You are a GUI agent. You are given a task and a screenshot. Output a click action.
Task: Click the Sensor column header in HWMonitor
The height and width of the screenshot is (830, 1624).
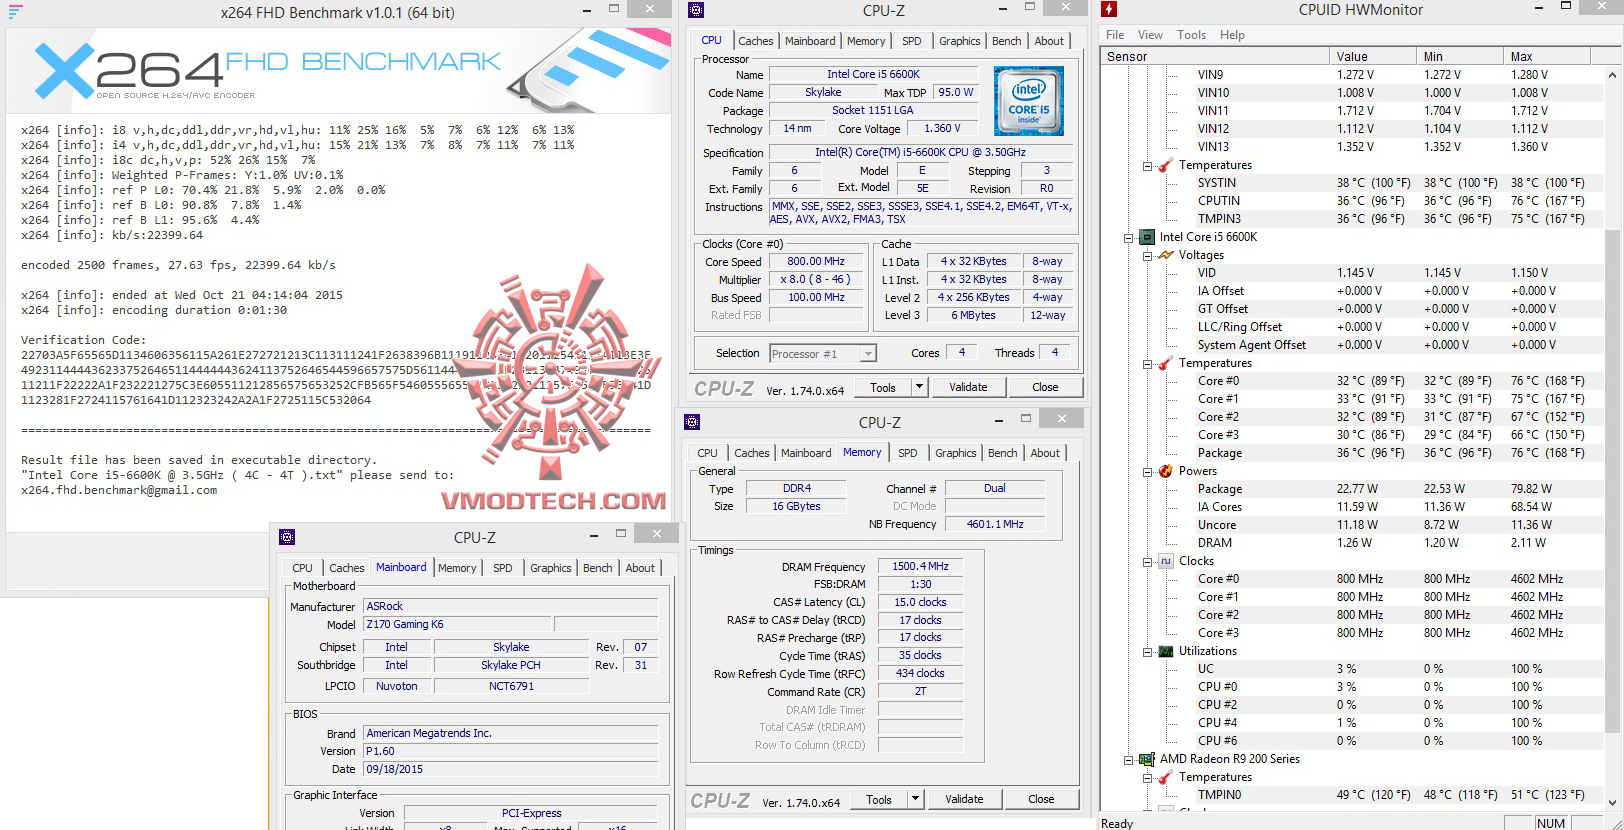point(1215,56)
